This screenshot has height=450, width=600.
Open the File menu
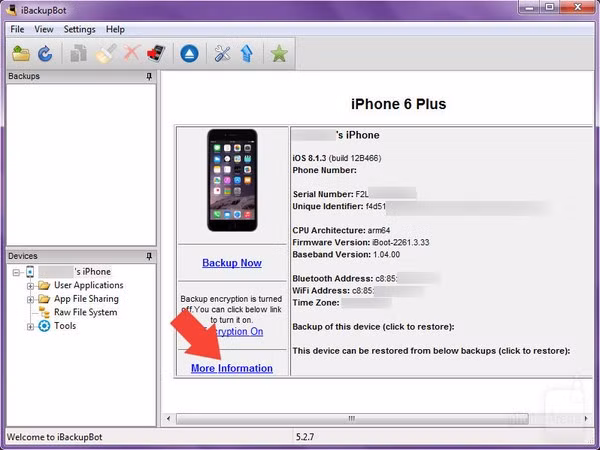(x=18, y=30)
